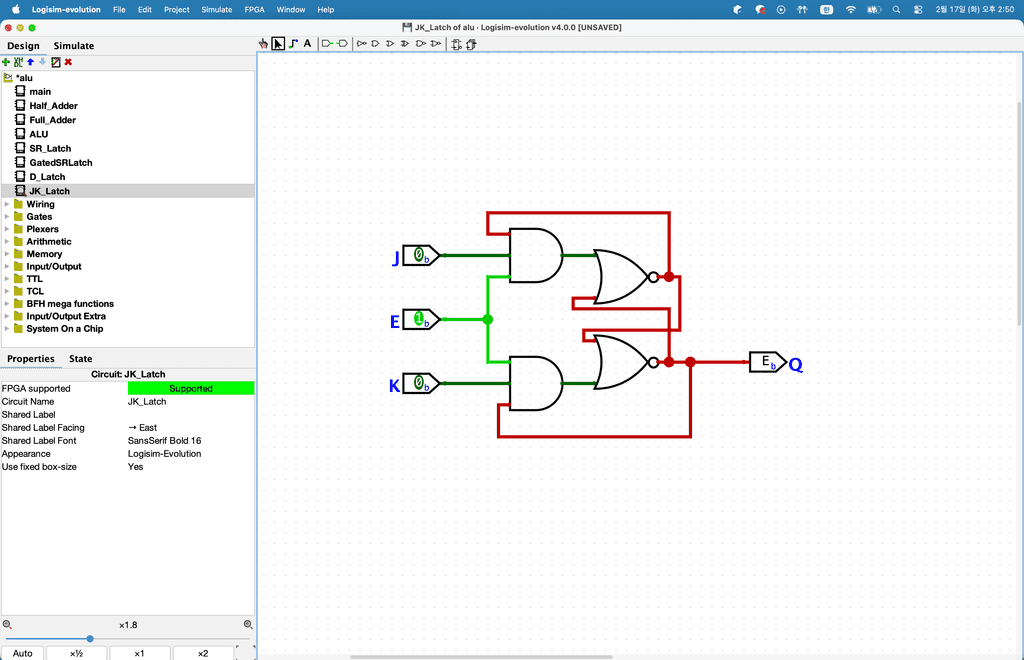Click the red Delete Circuit X icon

click(68, 62)
